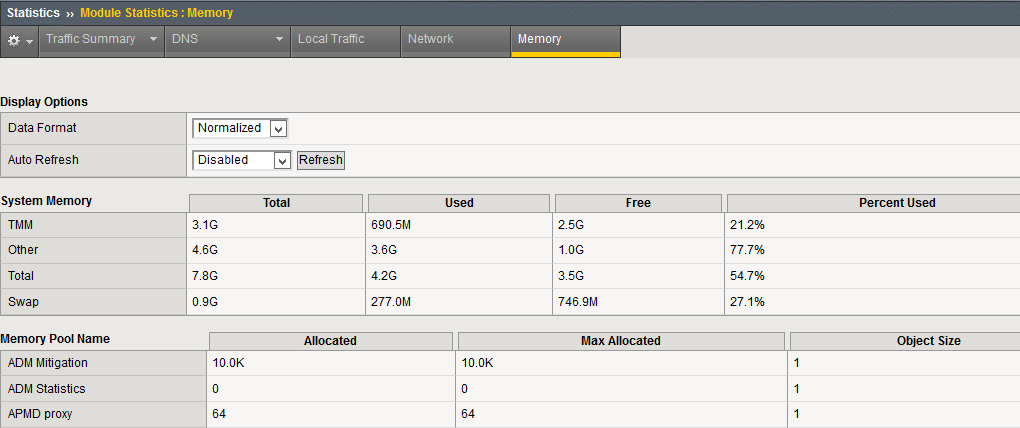The height and width of the screenshot is (428, 1020).
Task: Open the Traffic Summary tab
Action: click(x=90, y=39)
